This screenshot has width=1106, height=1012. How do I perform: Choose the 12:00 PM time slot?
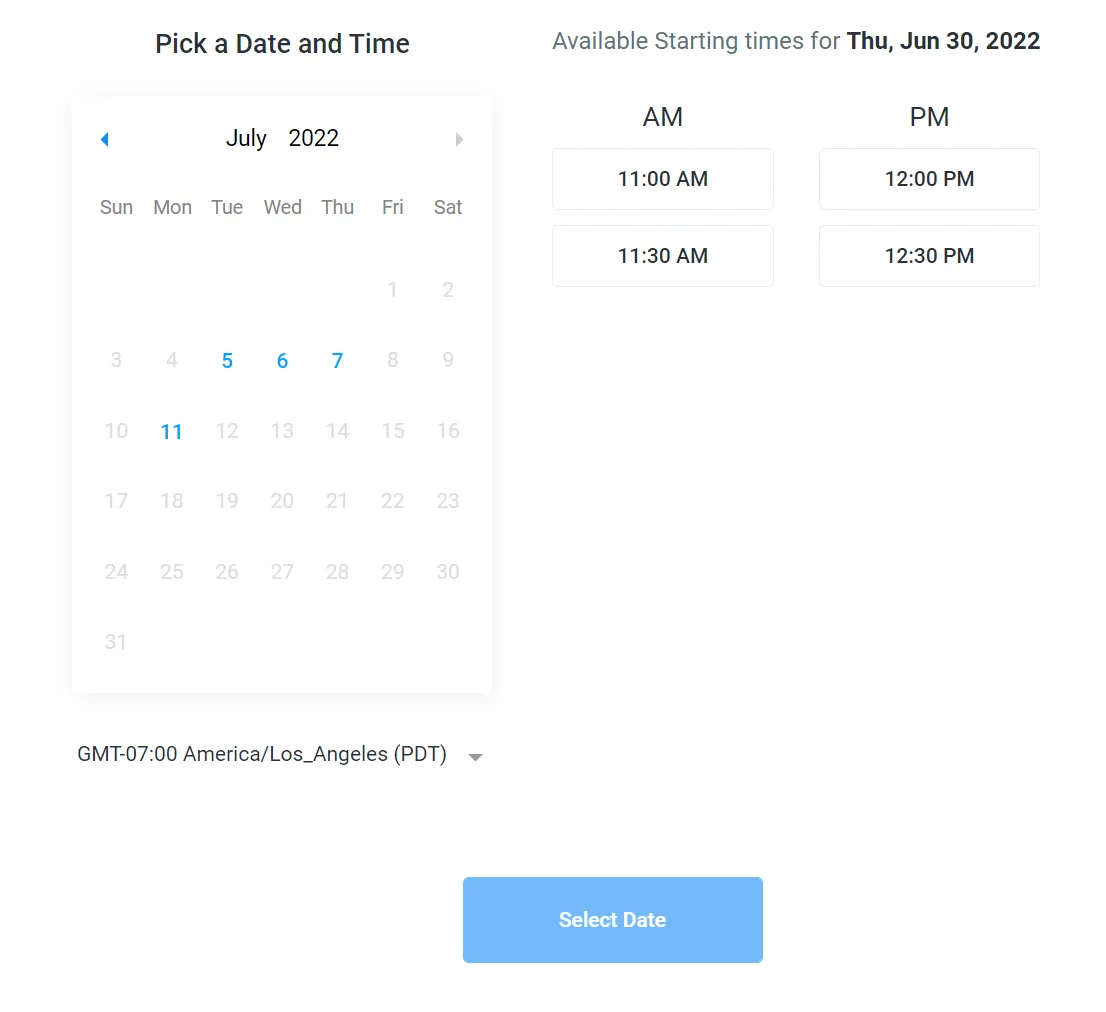pyautogui.click(x=929, y=179)
